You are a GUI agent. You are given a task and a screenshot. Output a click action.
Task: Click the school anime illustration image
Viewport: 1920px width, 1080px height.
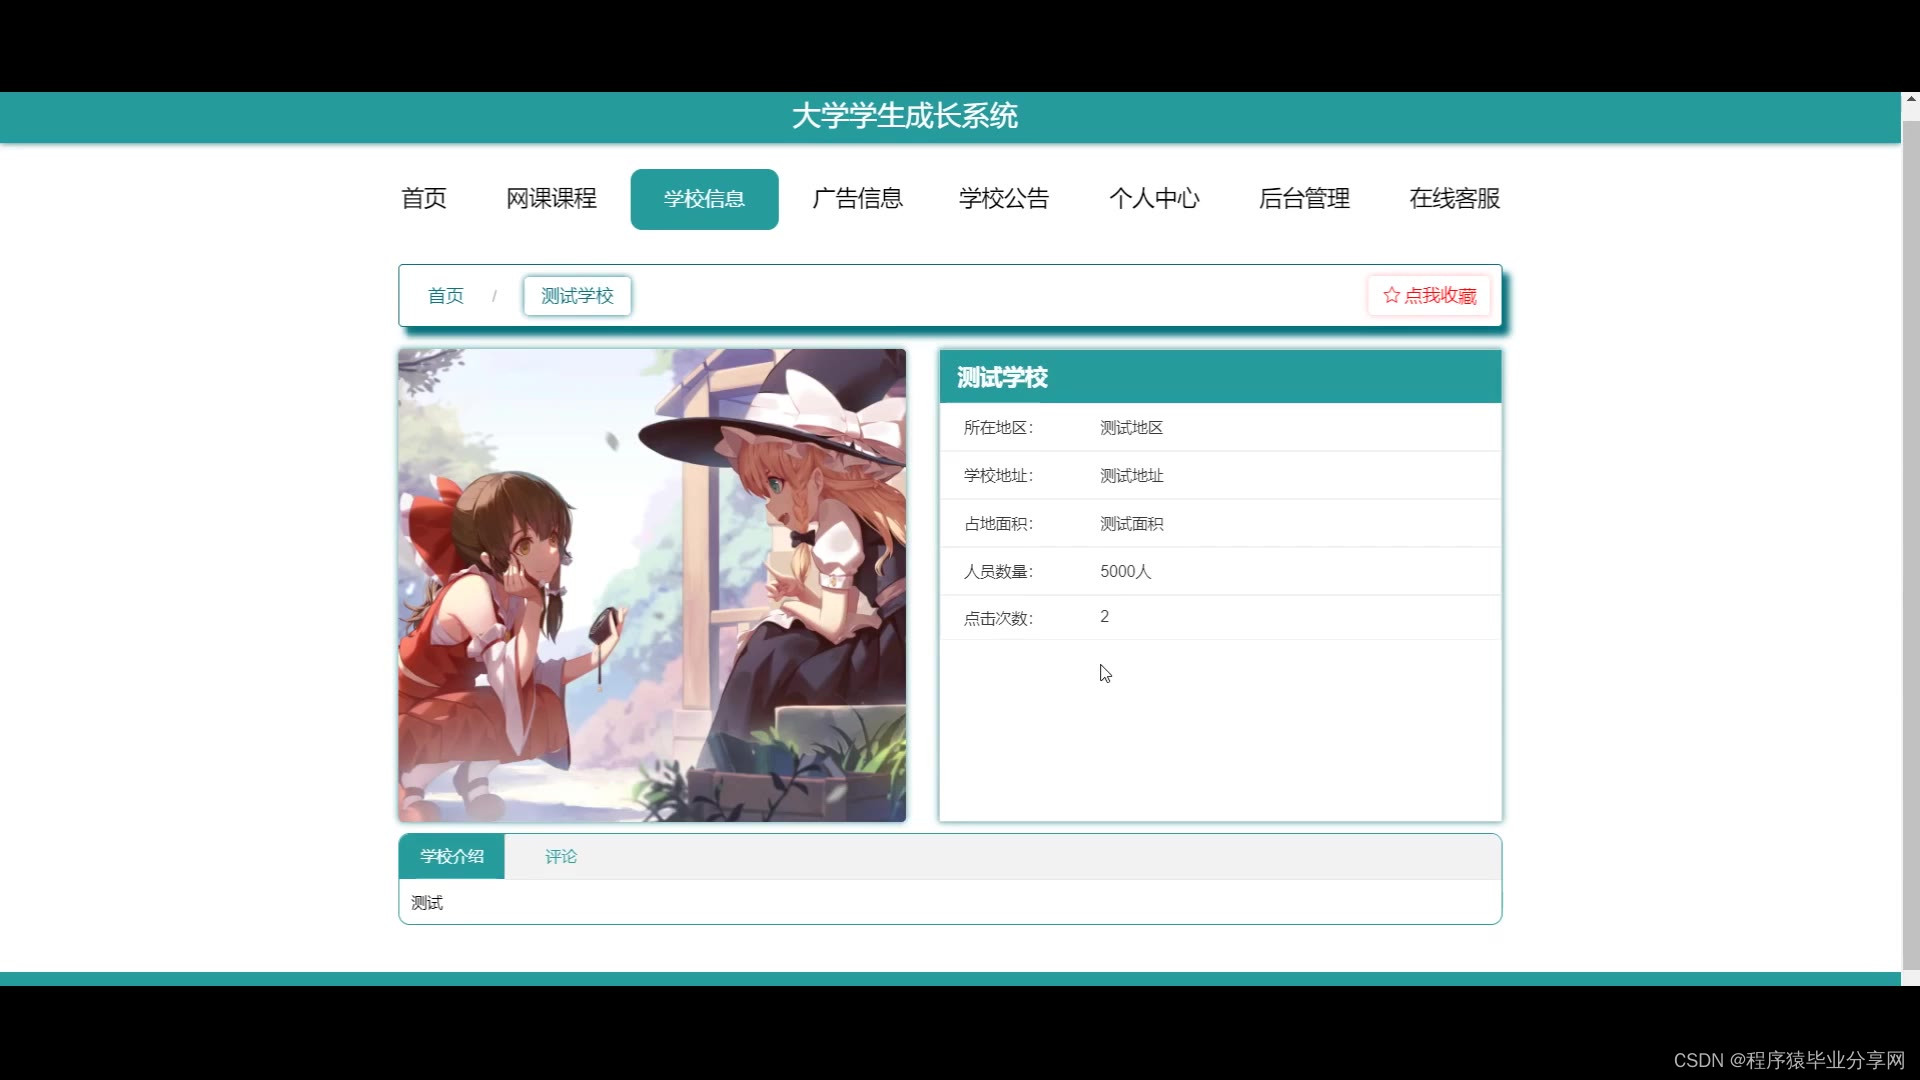(652, 585)
